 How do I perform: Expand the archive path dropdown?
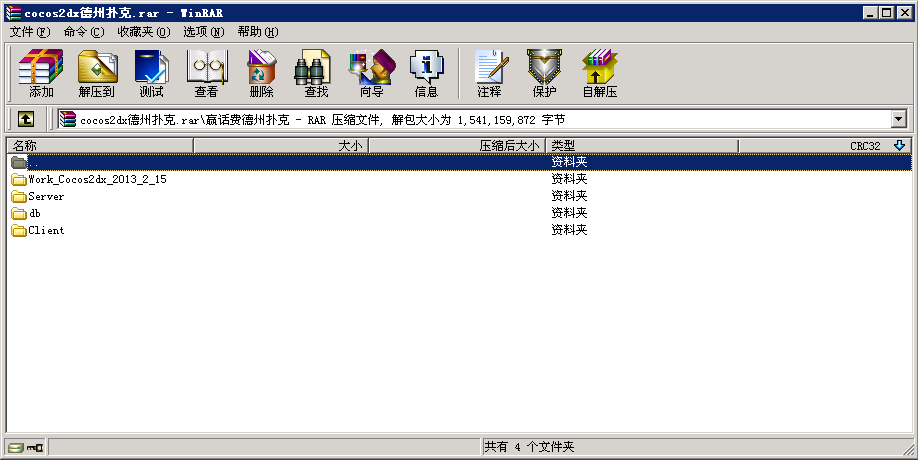898,120
